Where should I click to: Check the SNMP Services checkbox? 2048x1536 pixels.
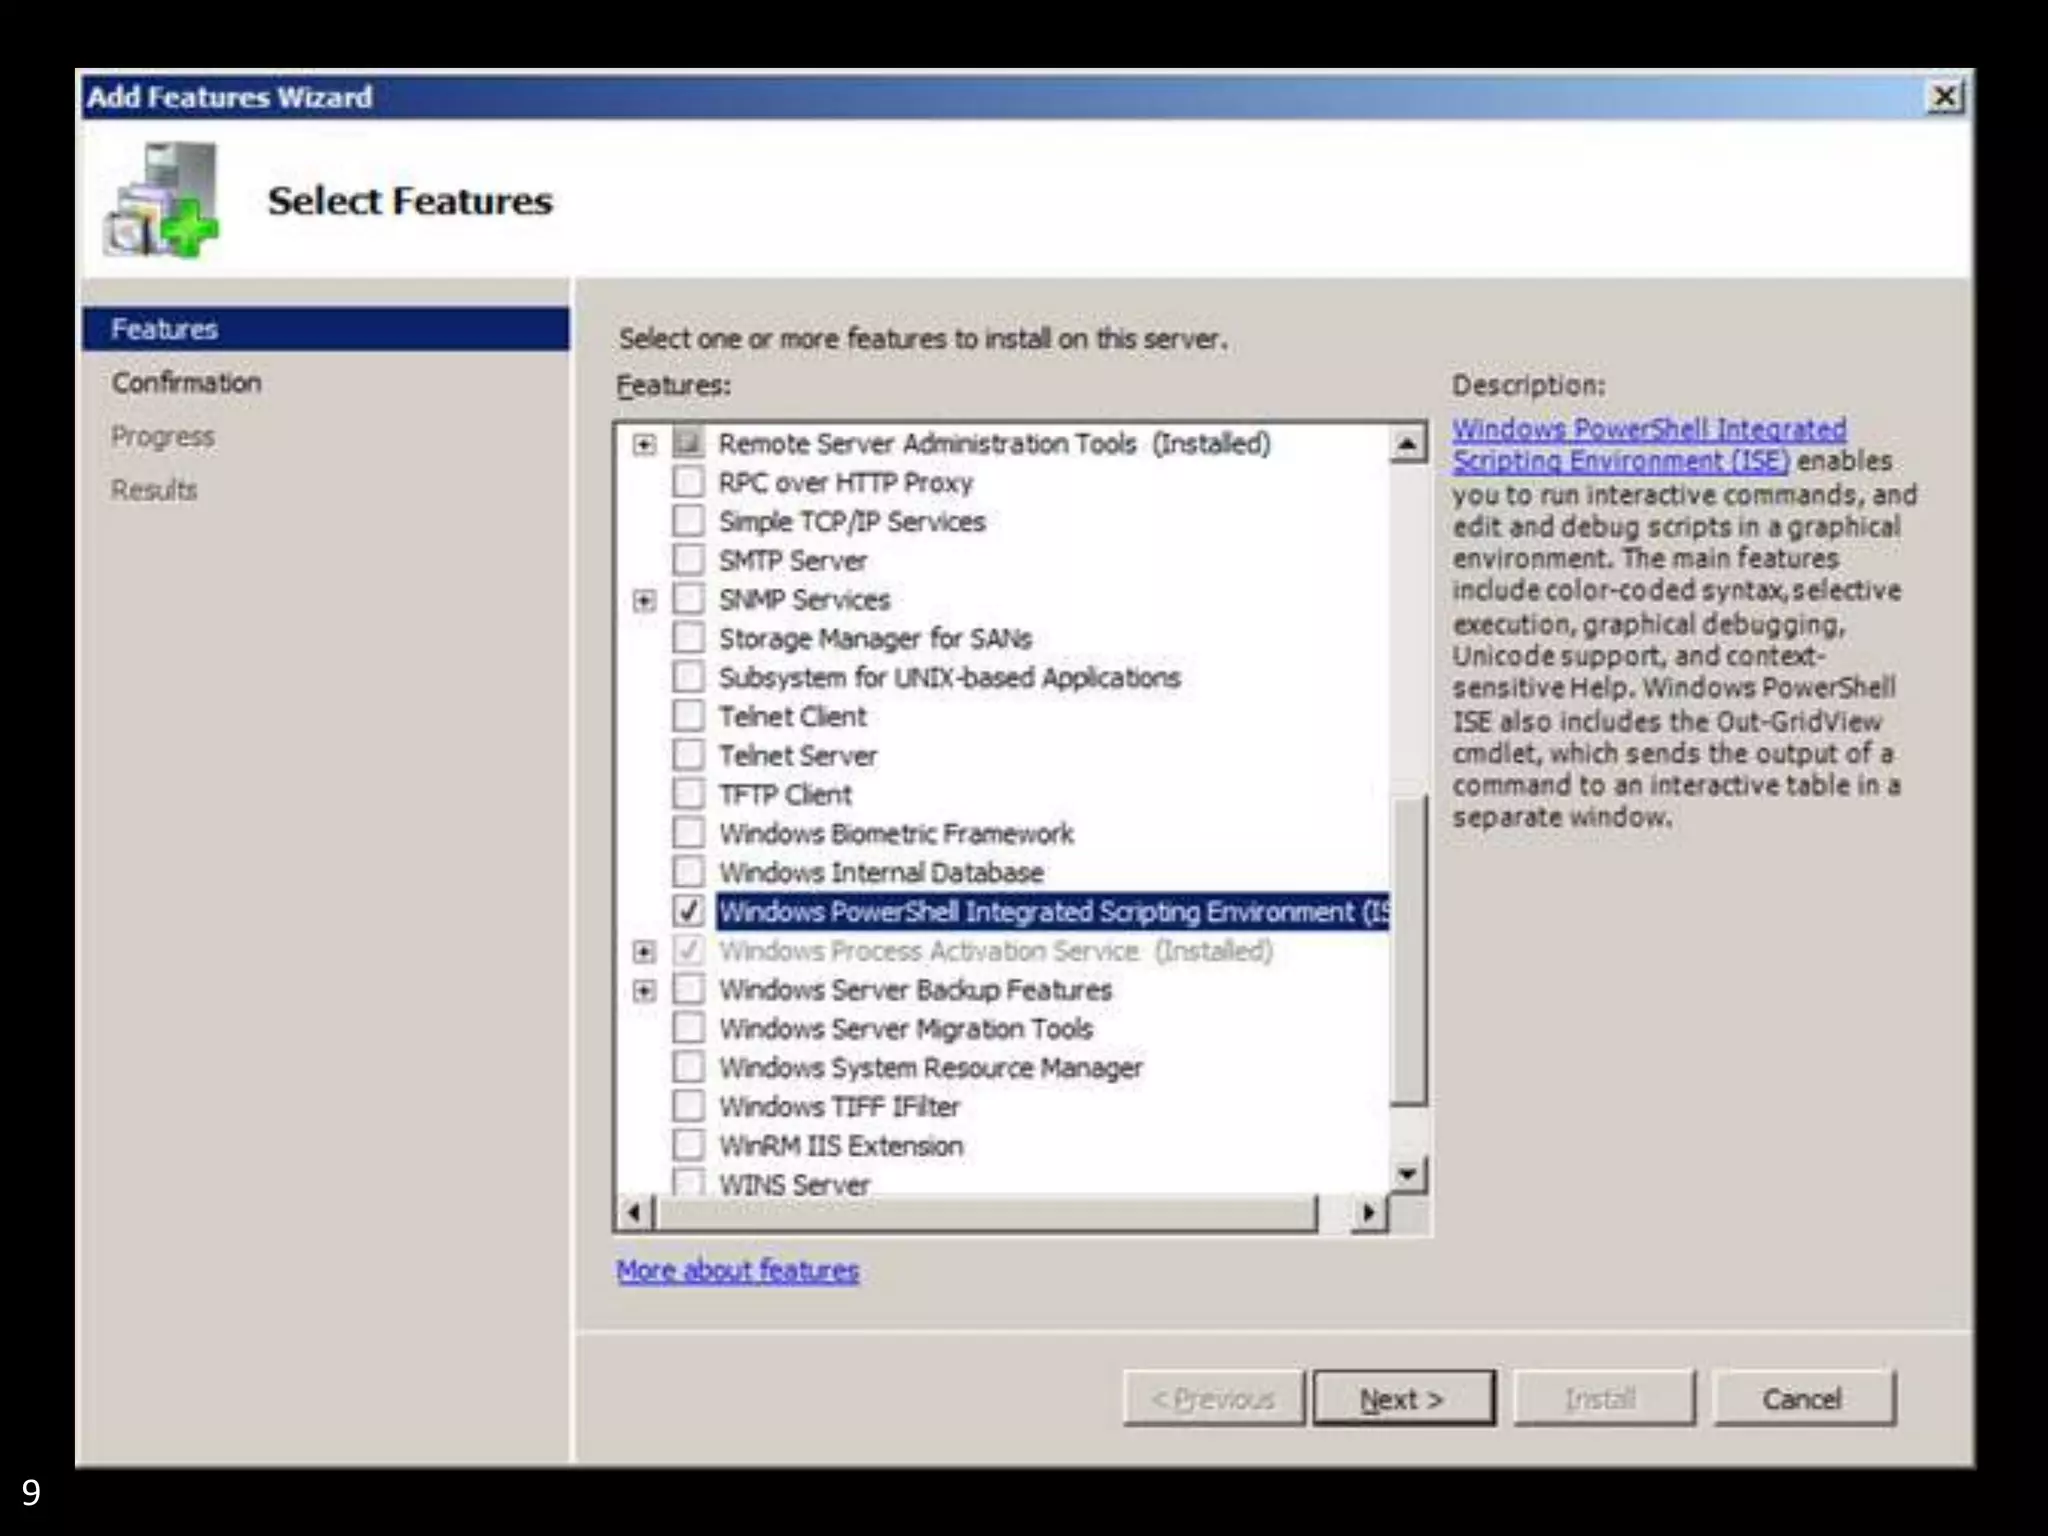click(688, 599)
